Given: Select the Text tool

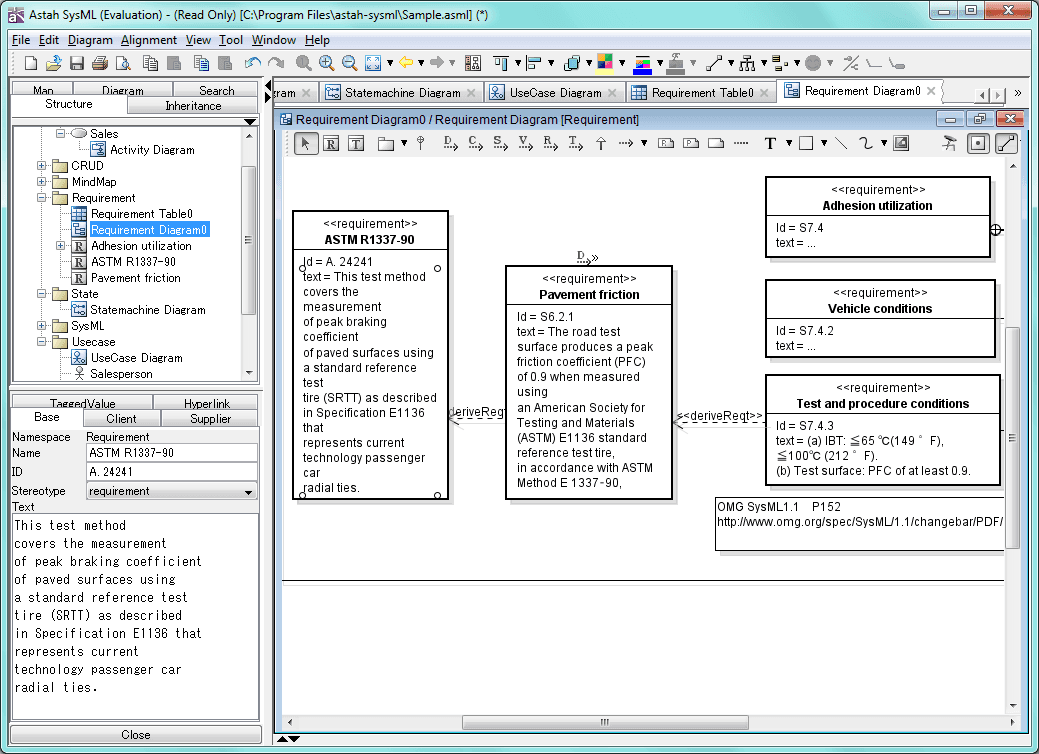Looking at the screenshot, I should pyautogui.click(x=770, y=143).
